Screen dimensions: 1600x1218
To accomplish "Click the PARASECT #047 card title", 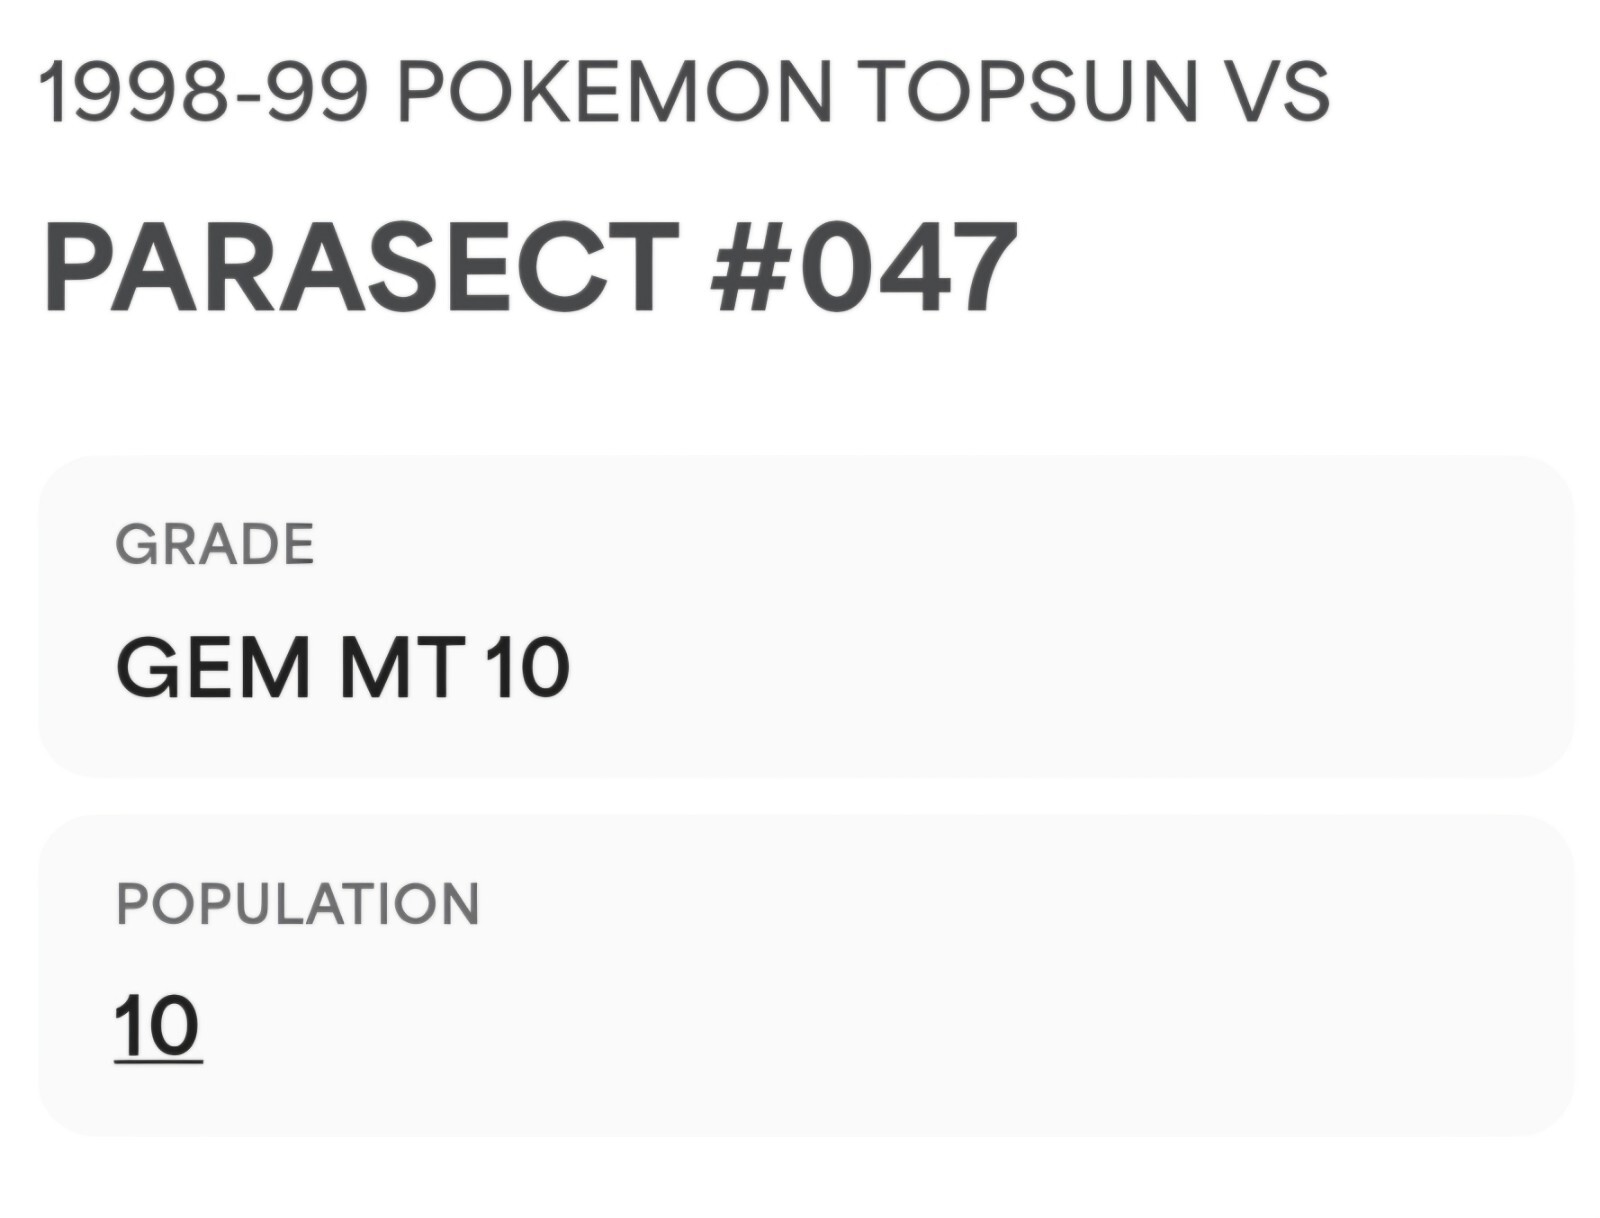I will 530,268.
